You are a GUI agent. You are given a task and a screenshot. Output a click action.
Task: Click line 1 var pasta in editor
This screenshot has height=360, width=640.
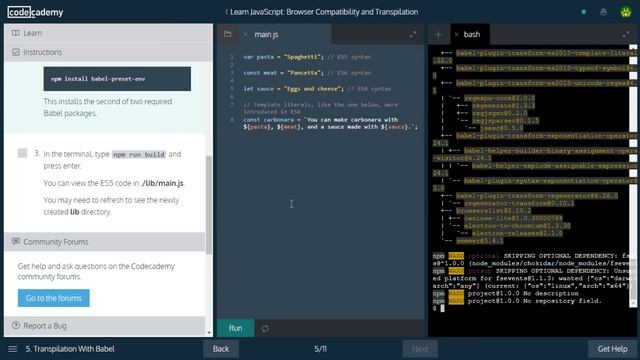click(307, 57)
